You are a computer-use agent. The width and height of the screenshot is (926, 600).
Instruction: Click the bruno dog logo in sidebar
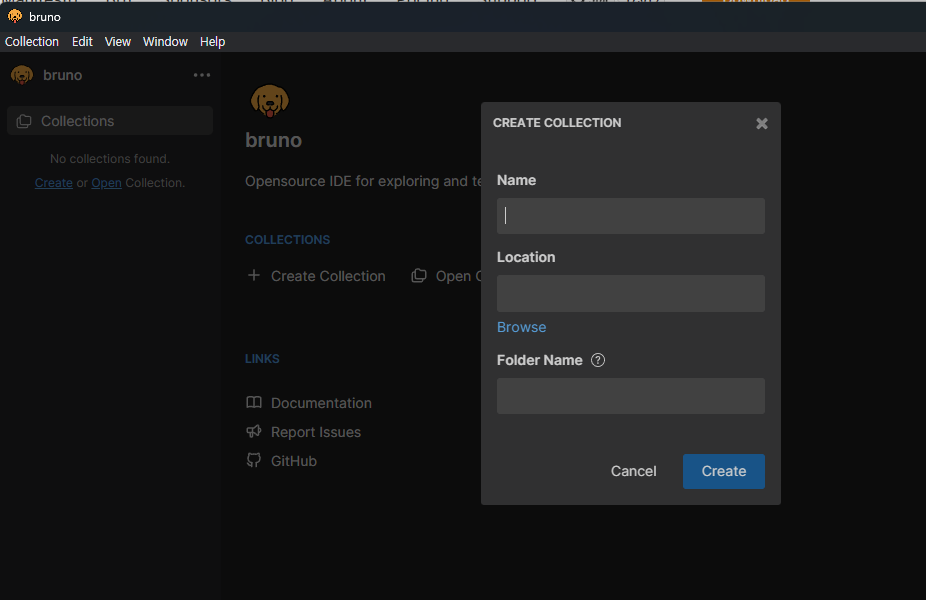(22, 75)
